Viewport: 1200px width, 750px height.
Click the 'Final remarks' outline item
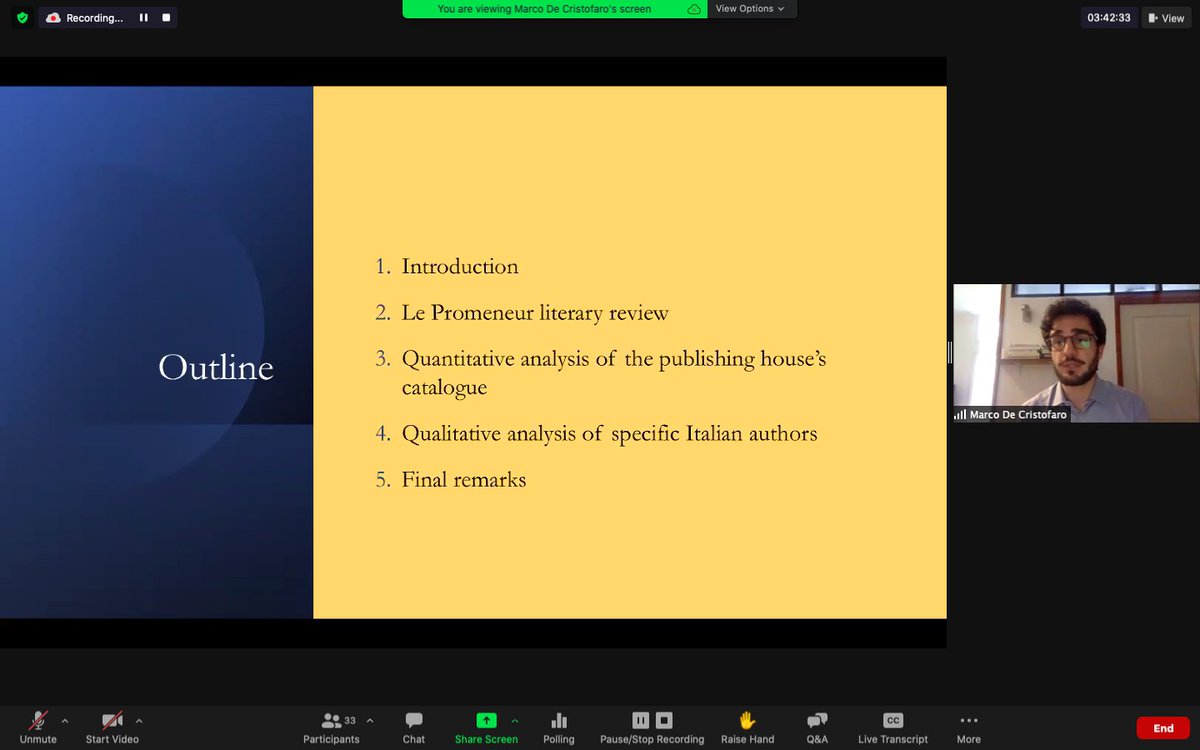click(464, 480)
